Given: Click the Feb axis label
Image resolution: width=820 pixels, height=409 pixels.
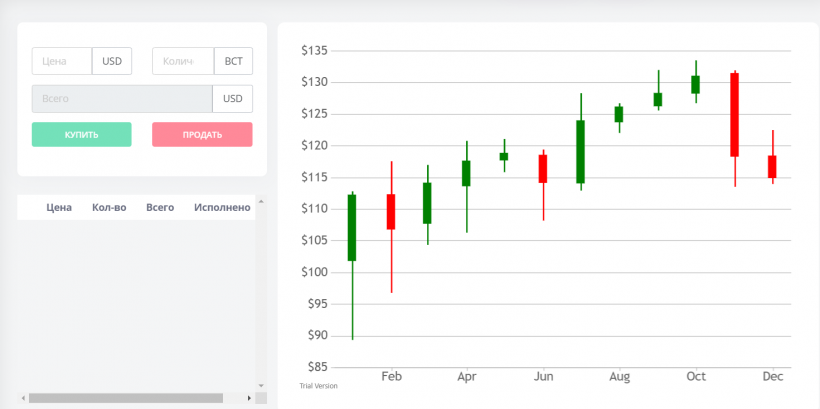Looking at the screenshot, I should tap(392, 377).
